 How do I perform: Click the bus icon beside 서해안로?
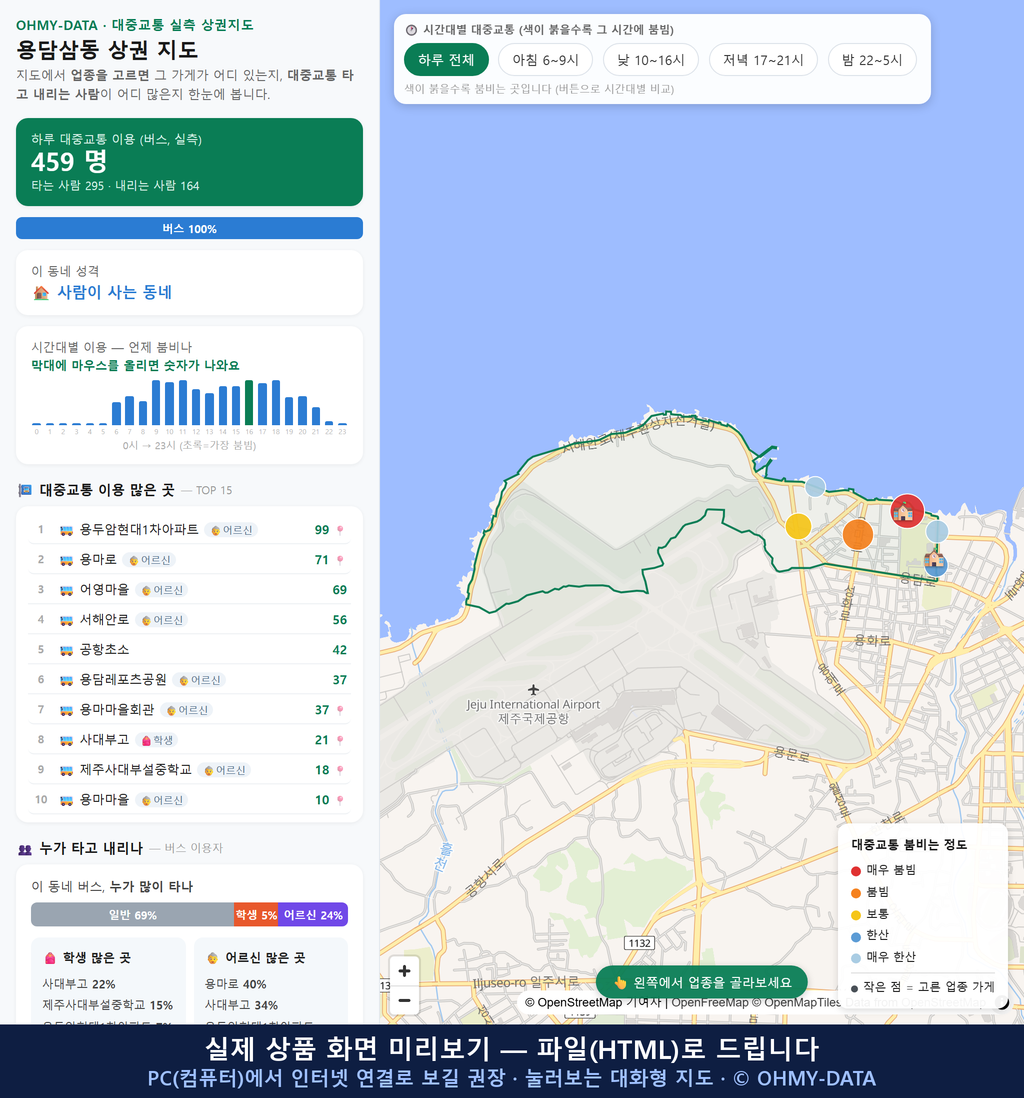[66, 620]
